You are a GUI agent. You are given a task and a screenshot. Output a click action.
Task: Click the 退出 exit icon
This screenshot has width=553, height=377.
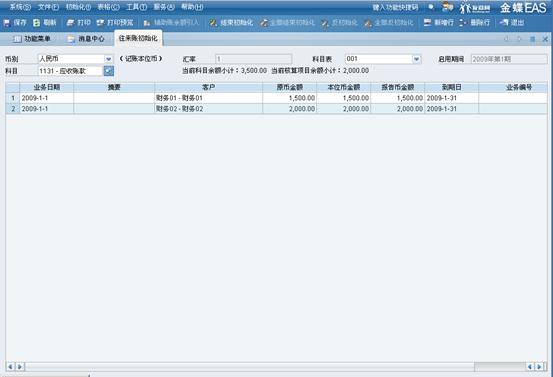[504, 23]
